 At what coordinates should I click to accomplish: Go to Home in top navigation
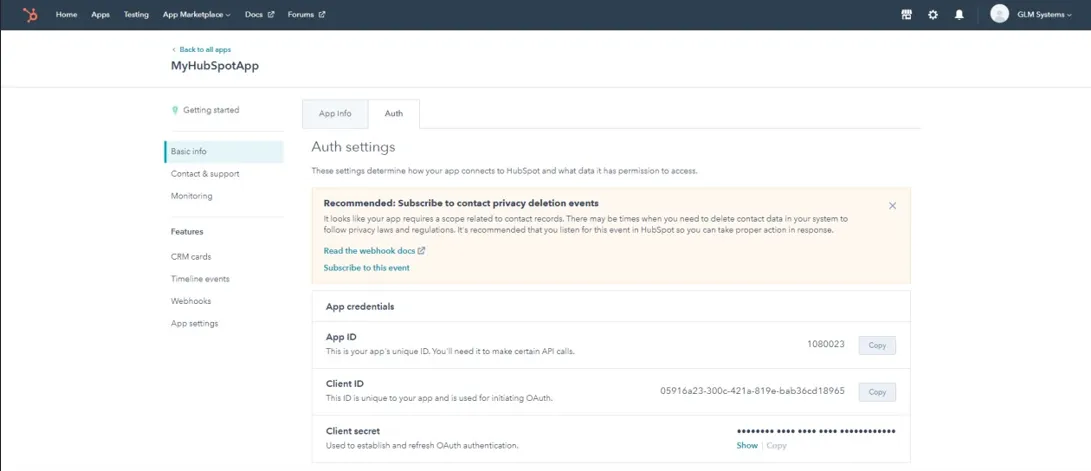(66, 15)
